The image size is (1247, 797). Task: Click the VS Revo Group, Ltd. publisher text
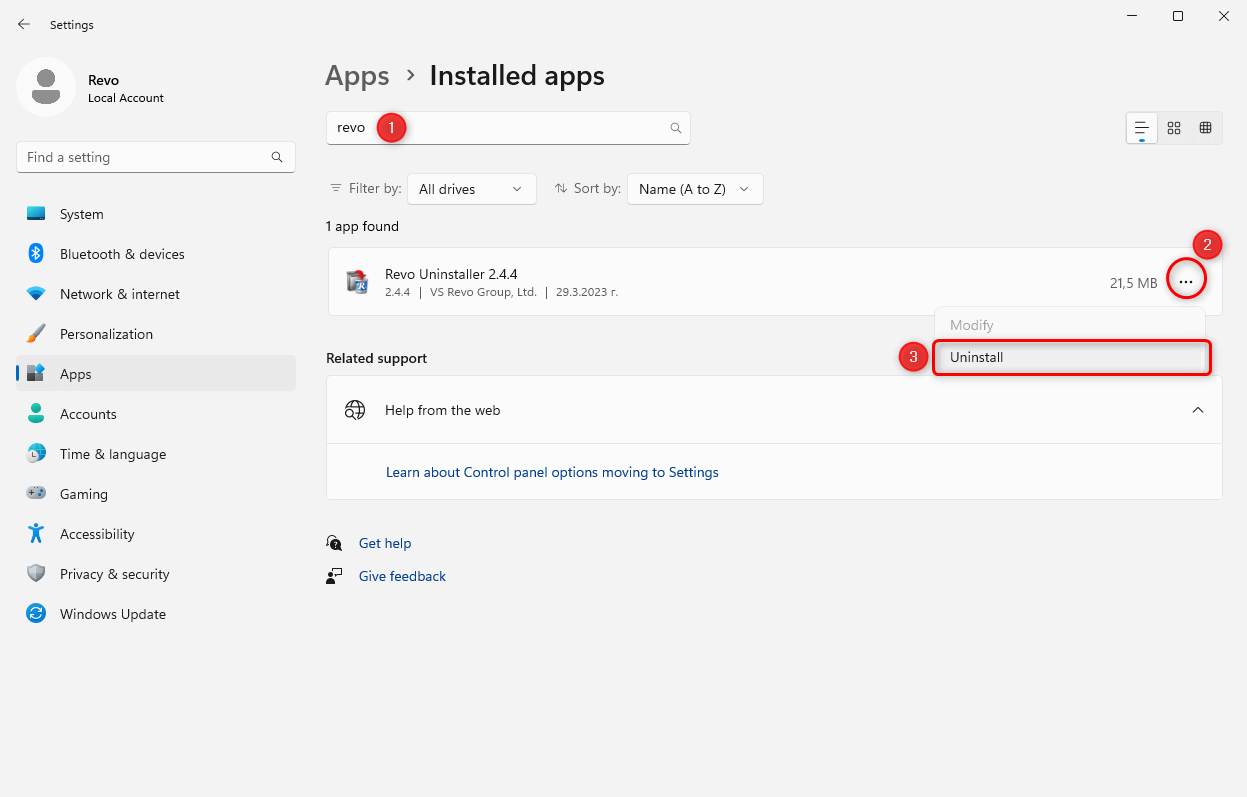pyautogui.click(x=484, y=292)
